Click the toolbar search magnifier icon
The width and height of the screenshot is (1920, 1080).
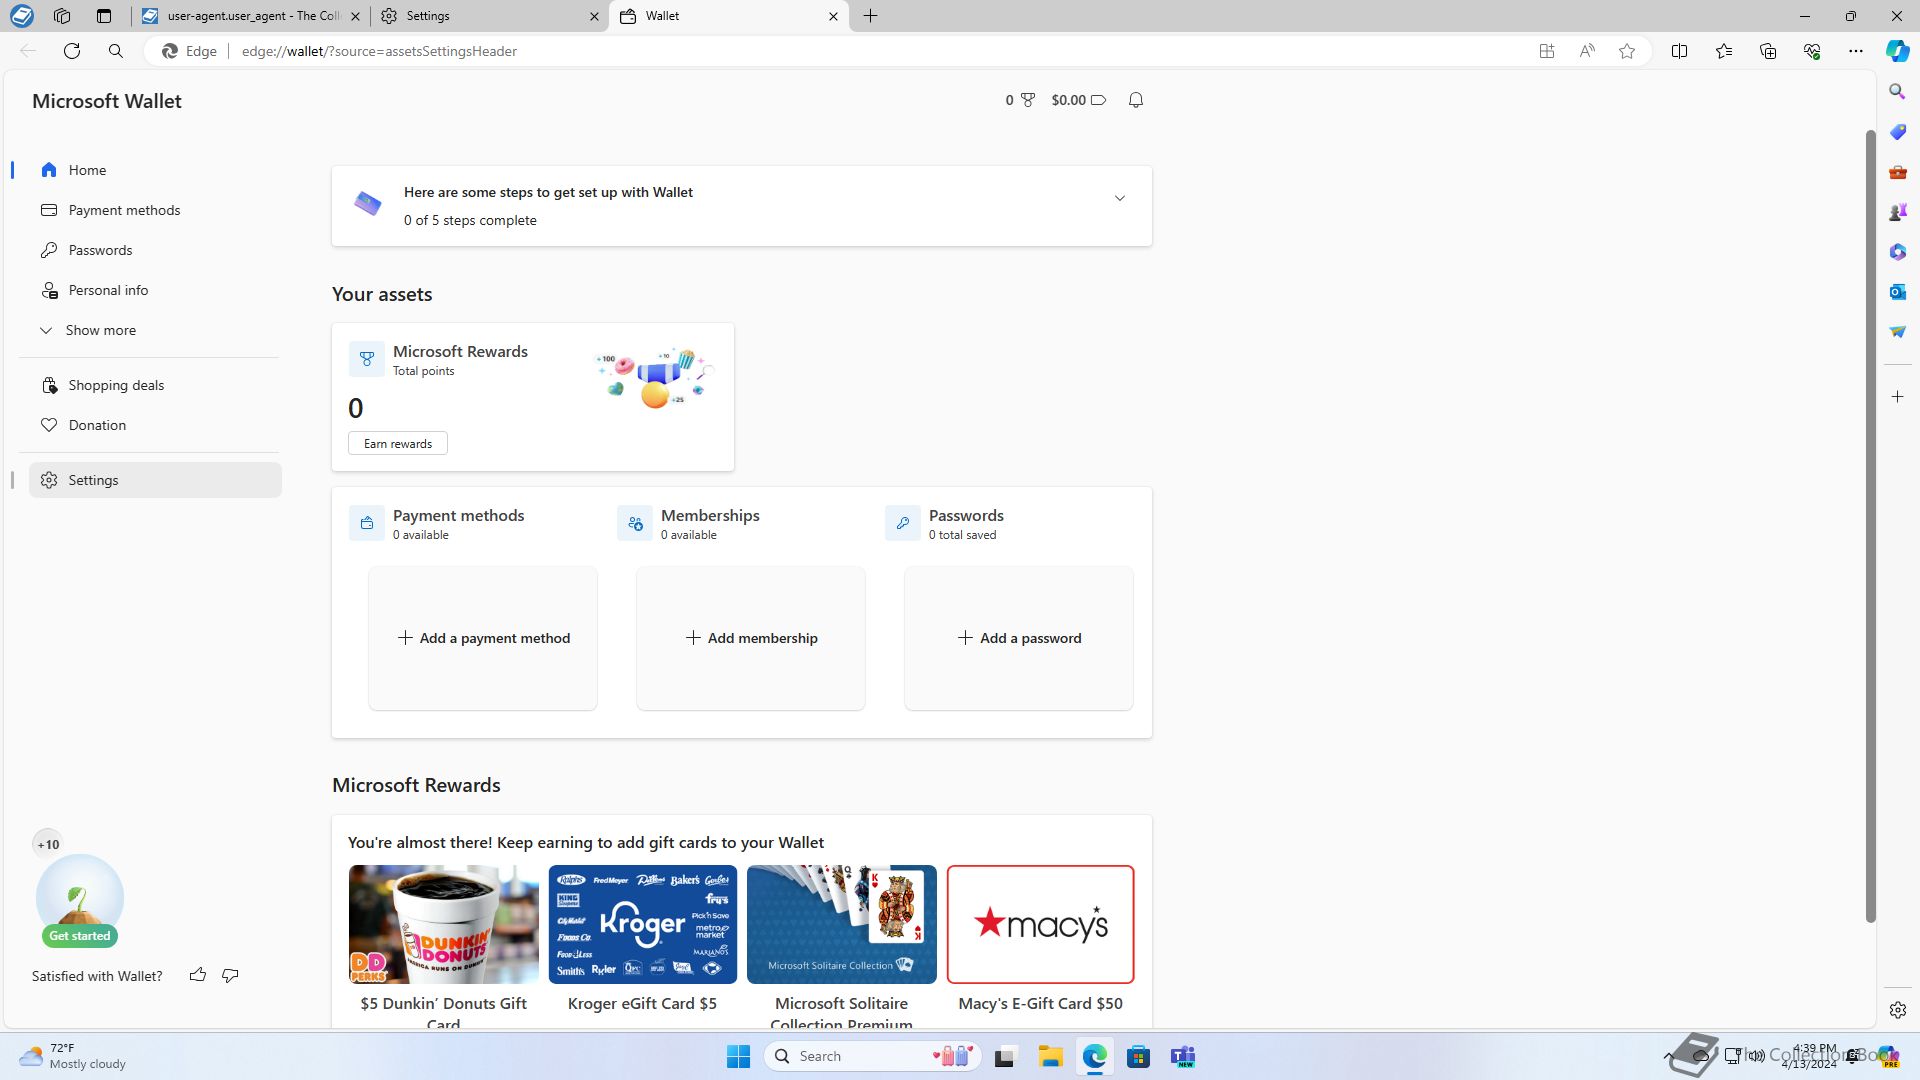coord(116,51)
